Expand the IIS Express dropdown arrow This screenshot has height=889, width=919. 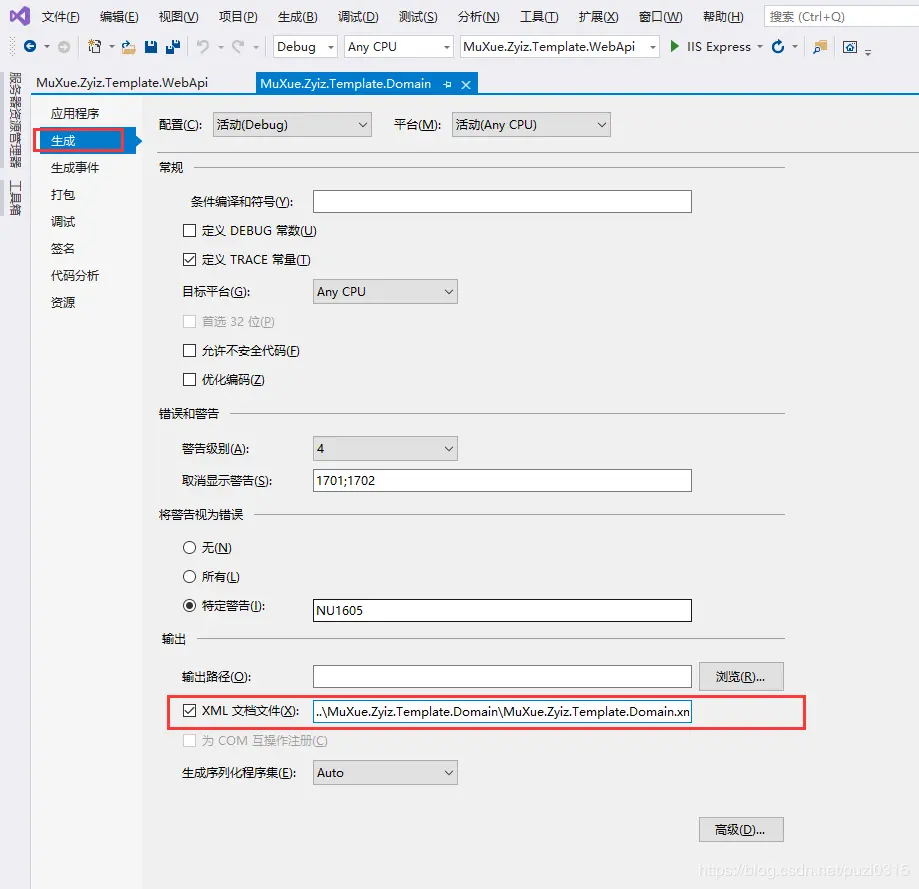[760, 47]
